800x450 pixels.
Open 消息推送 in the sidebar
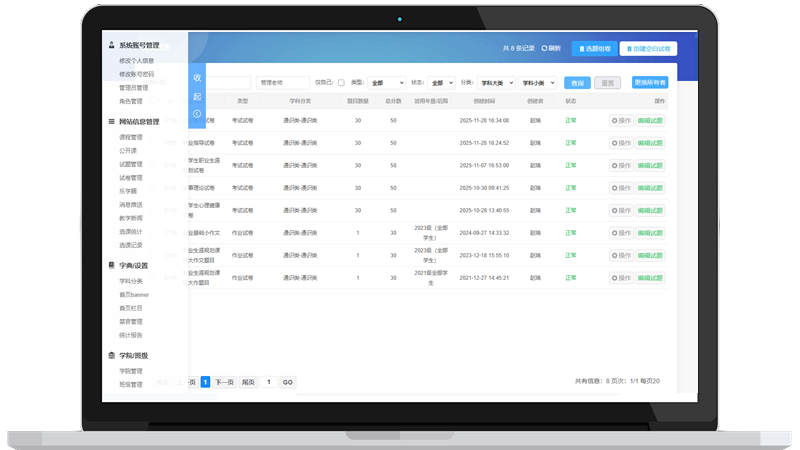click(131, 205)
